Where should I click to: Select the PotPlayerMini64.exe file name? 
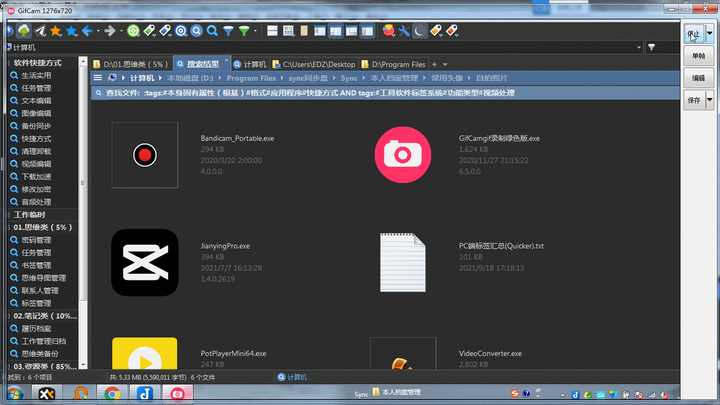[x=233, y=354]
